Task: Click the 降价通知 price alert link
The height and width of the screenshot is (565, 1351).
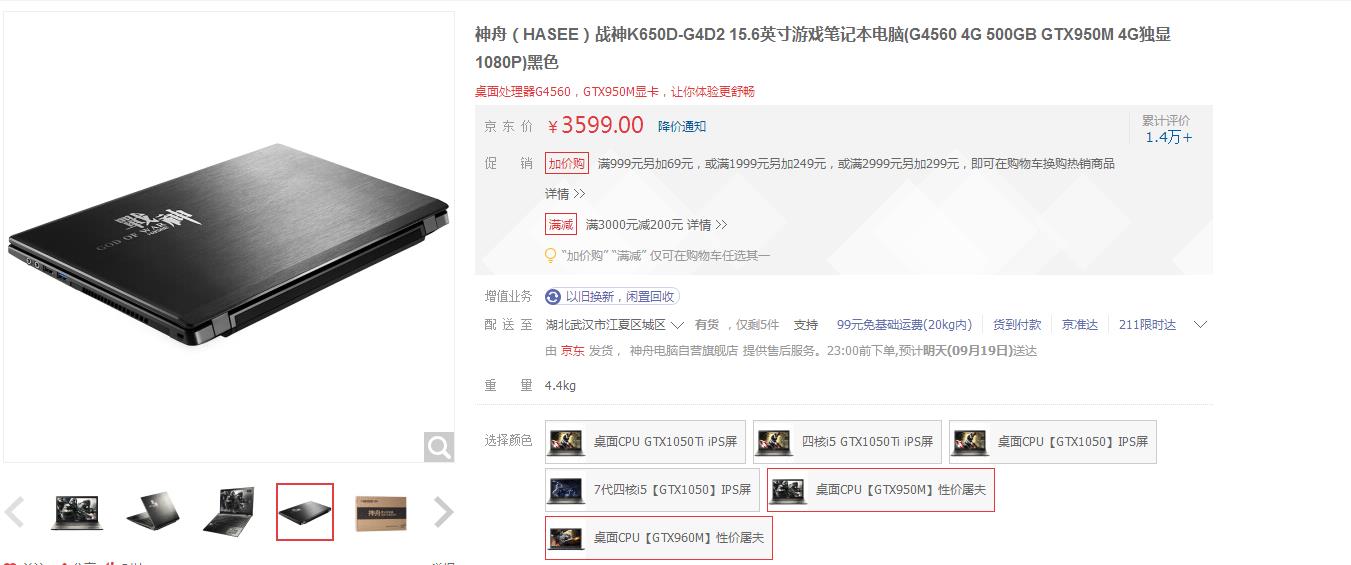Action: pos(682,127)
